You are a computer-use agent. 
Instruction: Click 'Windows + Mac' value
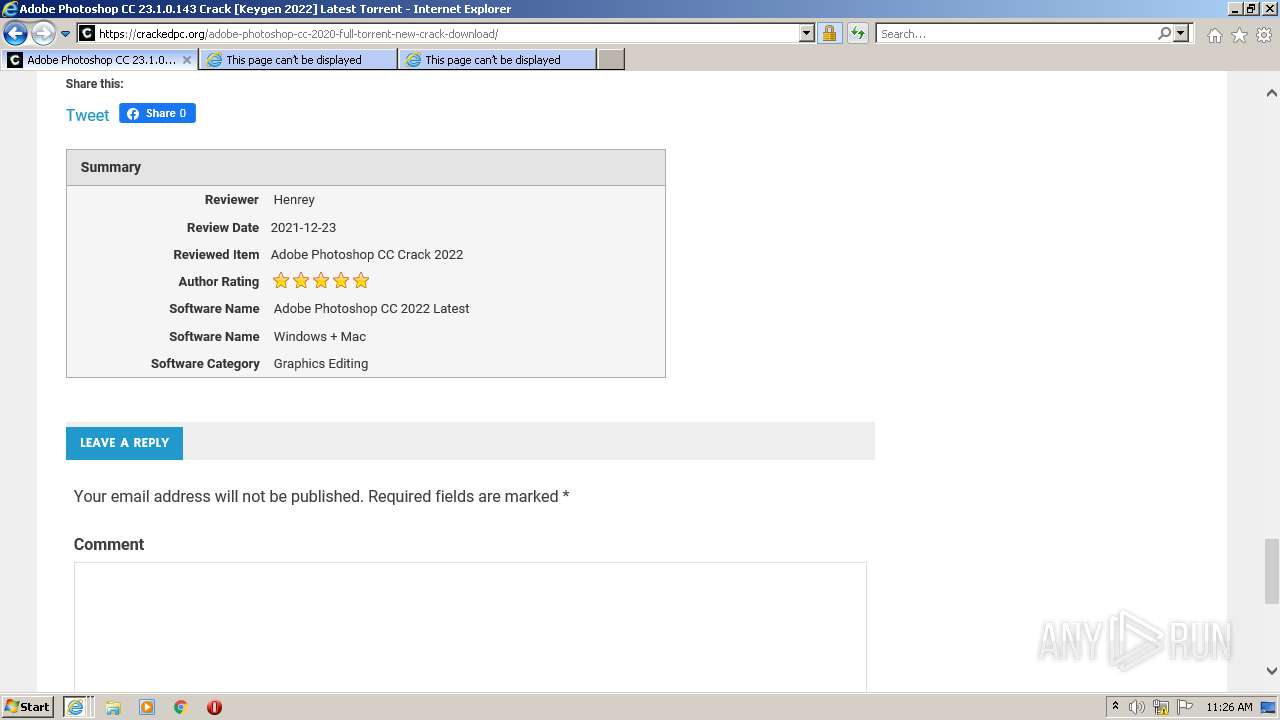point(320,337)
